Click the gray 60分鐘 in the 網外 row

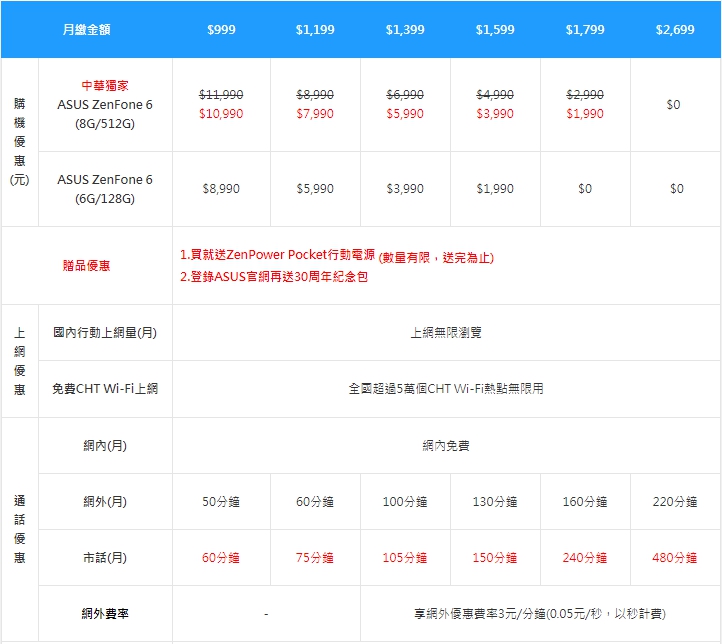pyautogui.click(x=315, y=502)
